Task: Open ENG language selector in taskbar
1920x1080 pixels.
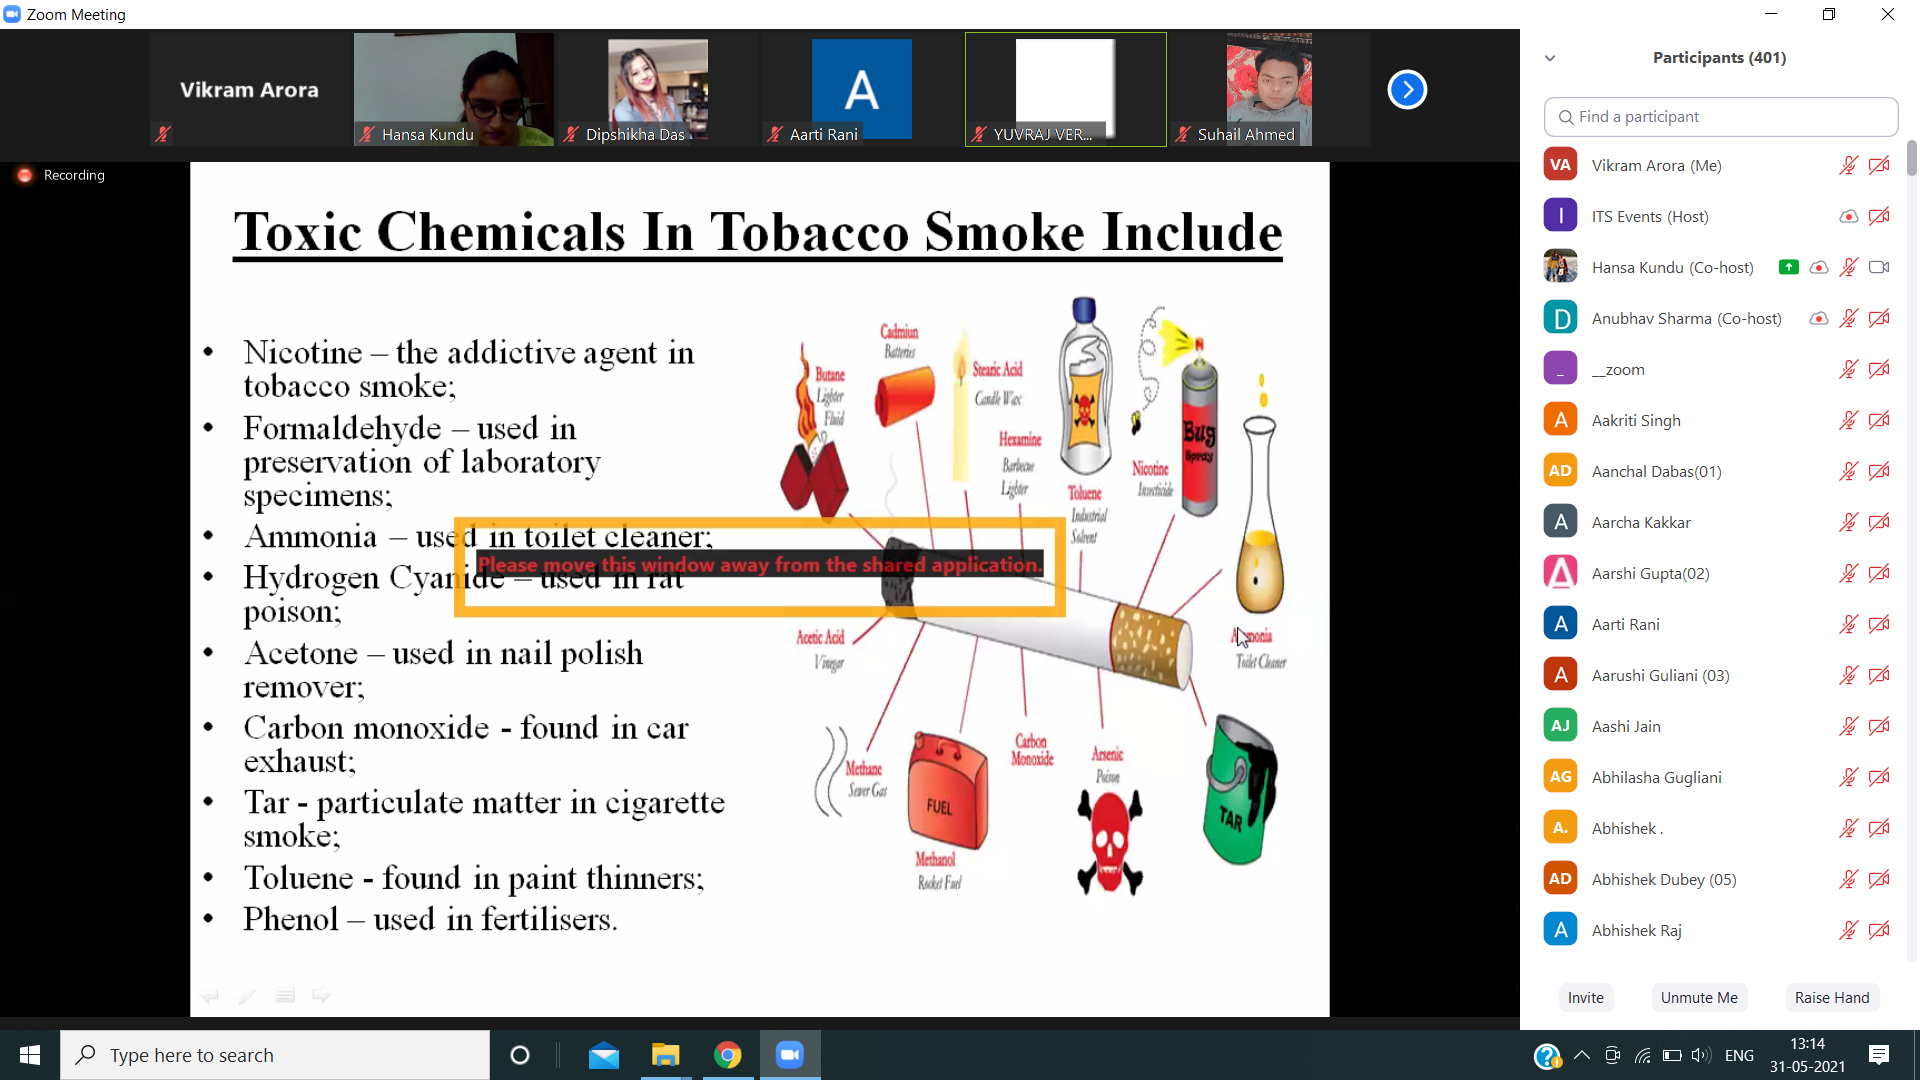Action: click(x=1739, y=1055)
